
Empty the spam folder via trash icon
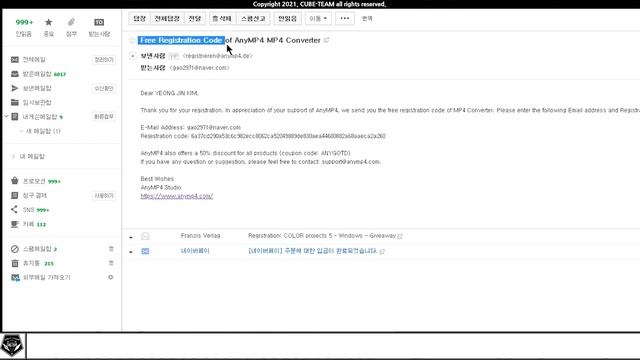click(111, 249)
